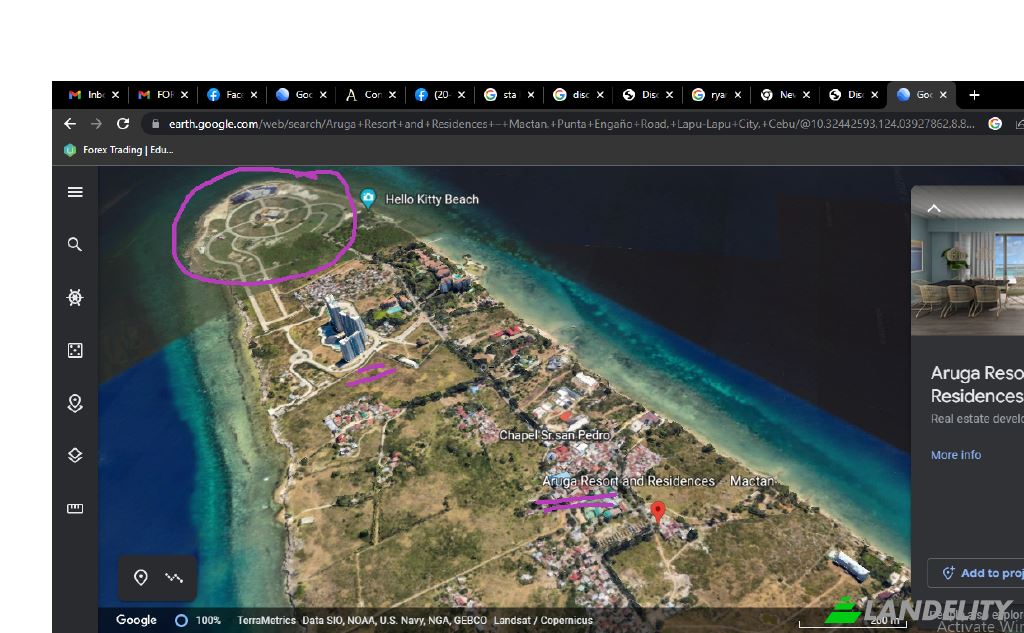Reload the page with refresh button
This screenshot has height=633, width=1024.
pyautogui.click(x=123, y=123)
